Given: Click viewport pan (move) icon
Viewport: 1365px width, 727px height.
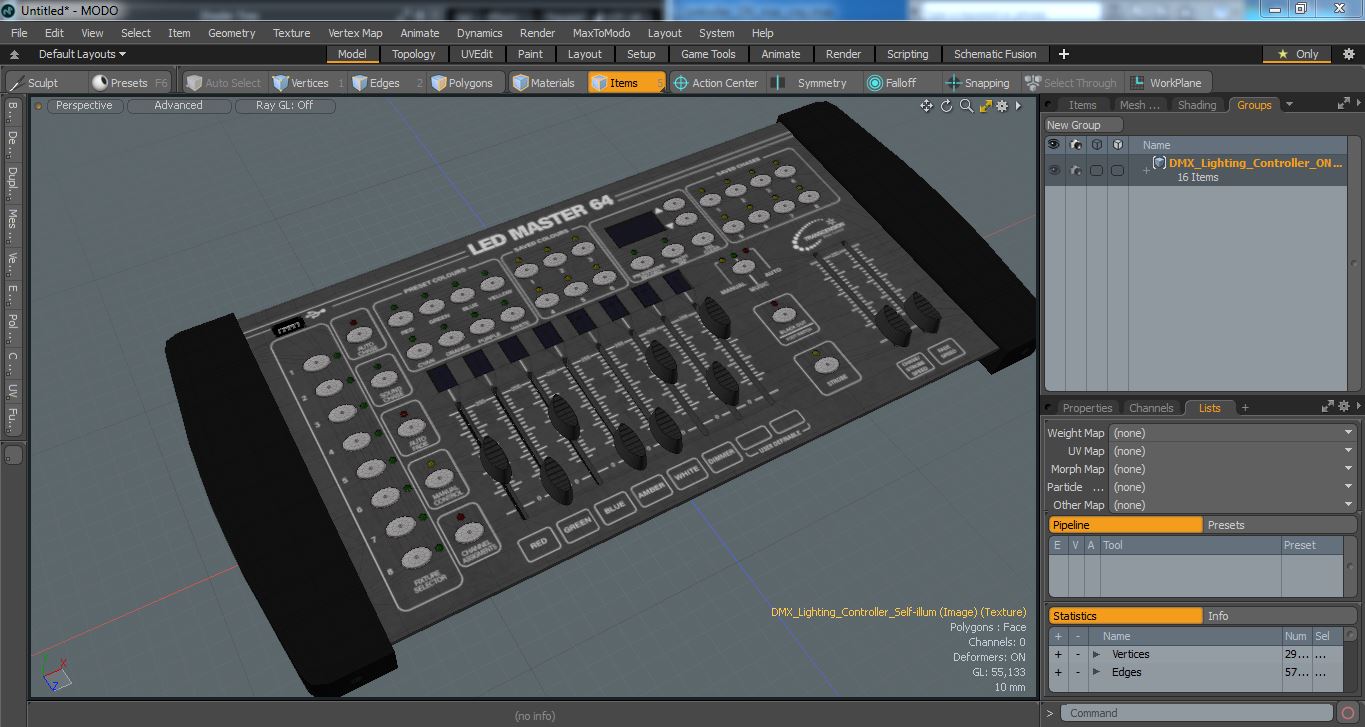Looking at the screenshot, I should coord(926,106).
